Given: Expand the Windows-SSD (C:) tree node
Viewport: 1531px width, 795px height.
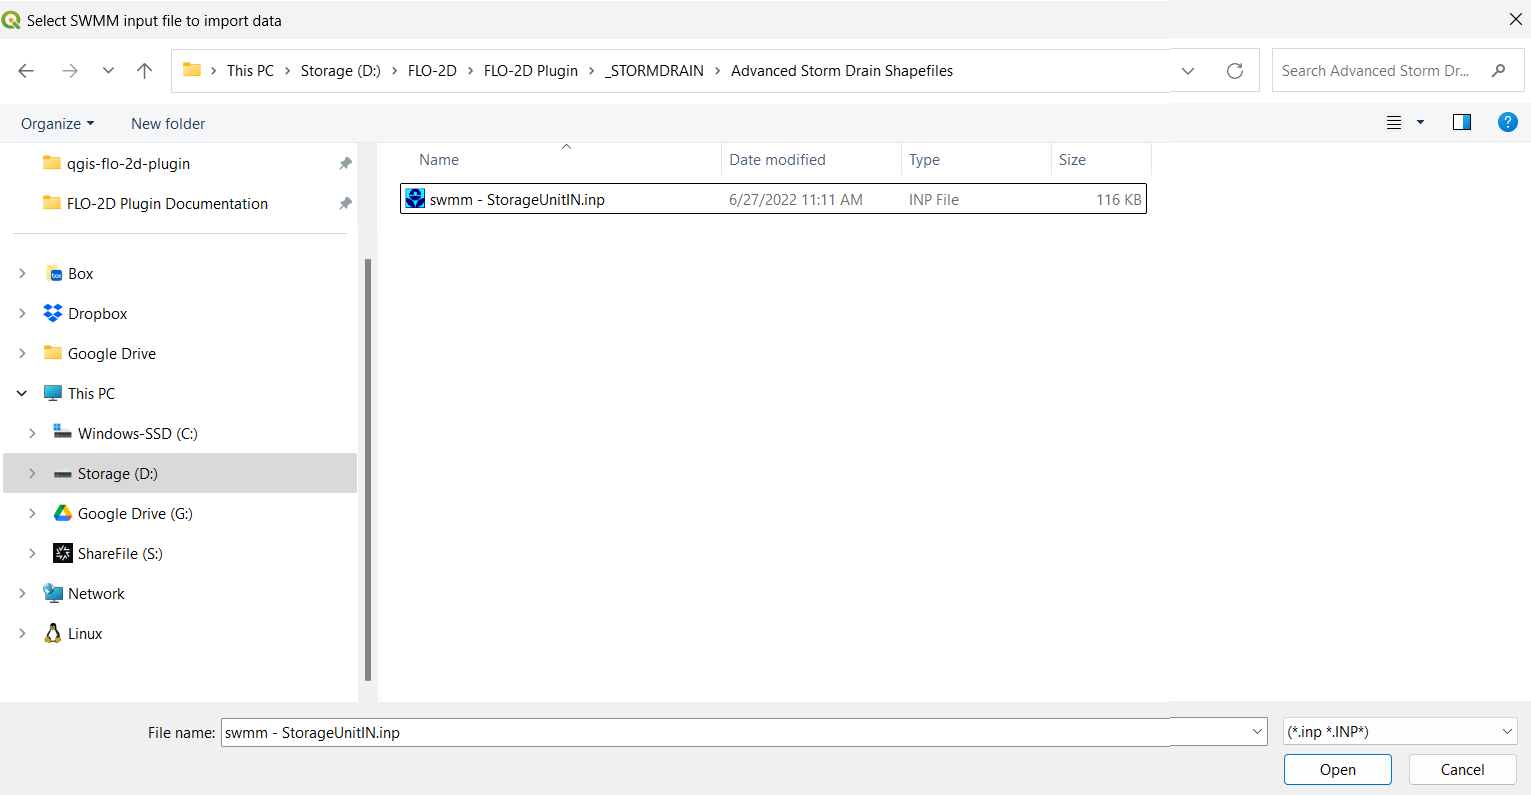Looking at the screenshot, I should pos(32,434).
